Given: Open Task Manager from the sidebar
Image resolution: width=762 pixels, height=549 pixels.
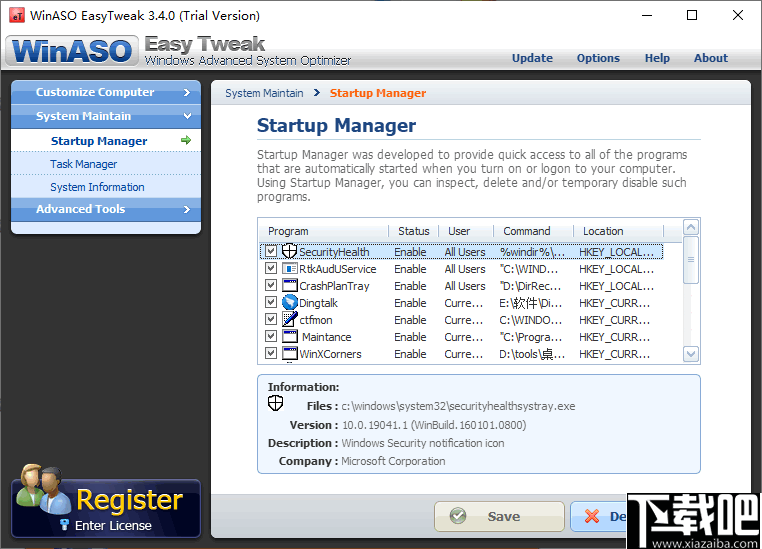Looking at the screenshot, I should [x=106, y=164].
